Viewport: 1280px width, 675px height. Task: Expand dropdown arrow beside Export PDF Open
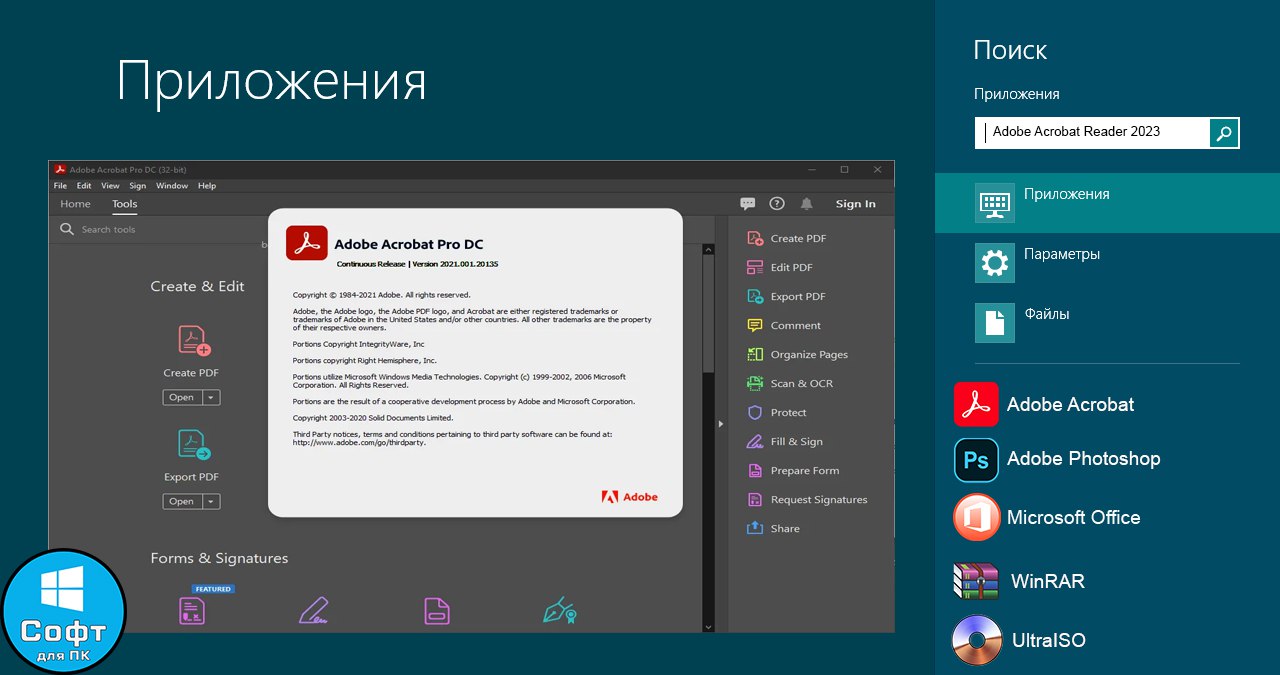(x=211, y=501)
